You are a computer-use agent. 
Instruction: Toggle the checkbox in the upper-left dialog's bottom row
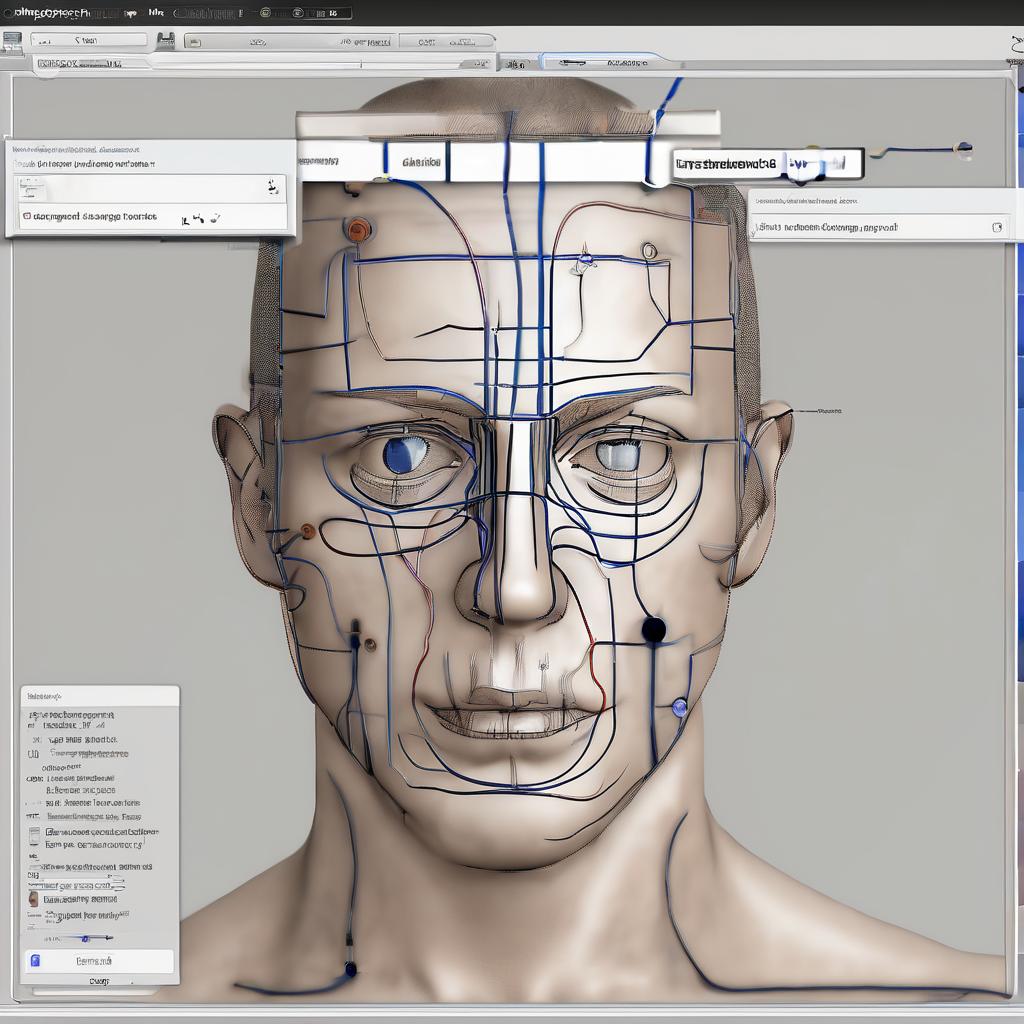25,216
